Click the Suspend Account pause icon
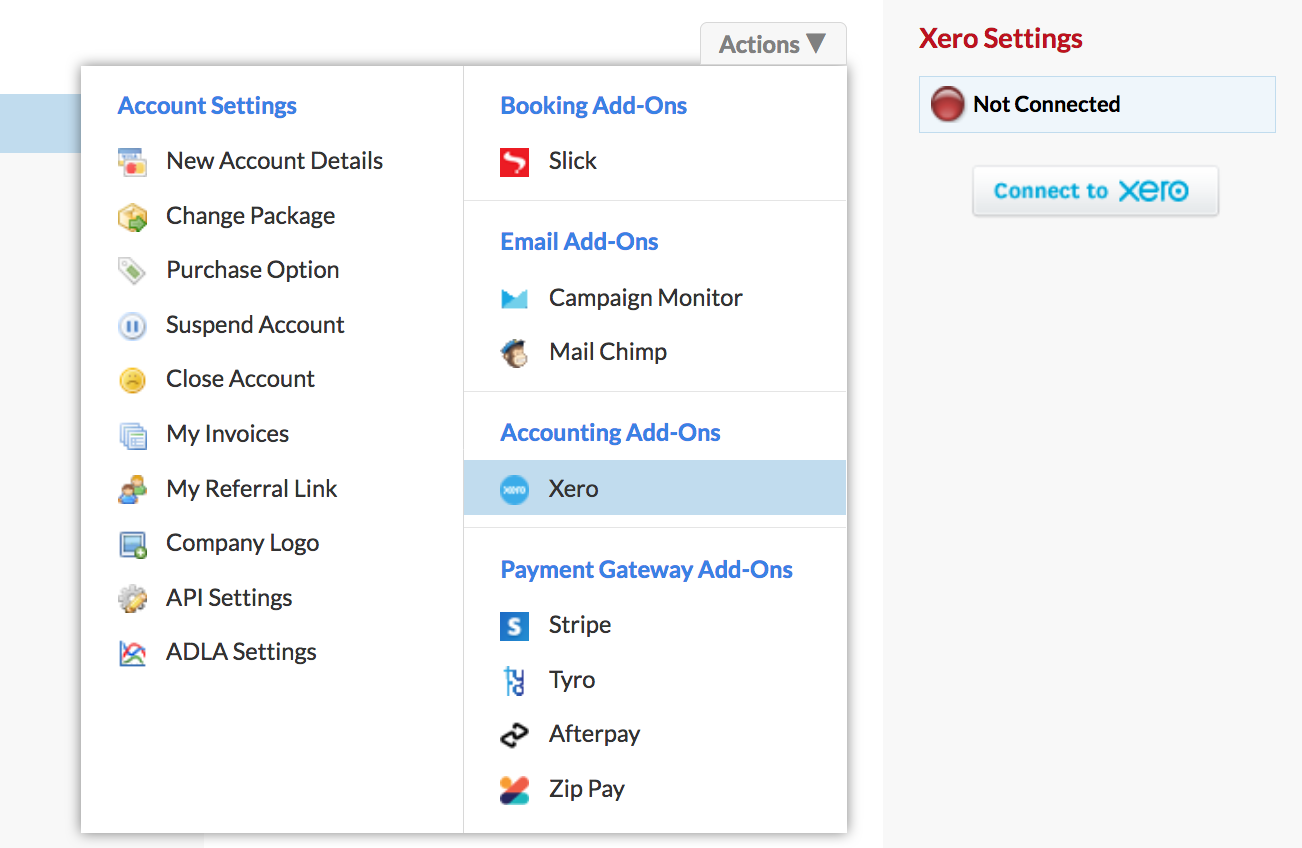This screenshot has height=848, width=1302. point(132,325)
